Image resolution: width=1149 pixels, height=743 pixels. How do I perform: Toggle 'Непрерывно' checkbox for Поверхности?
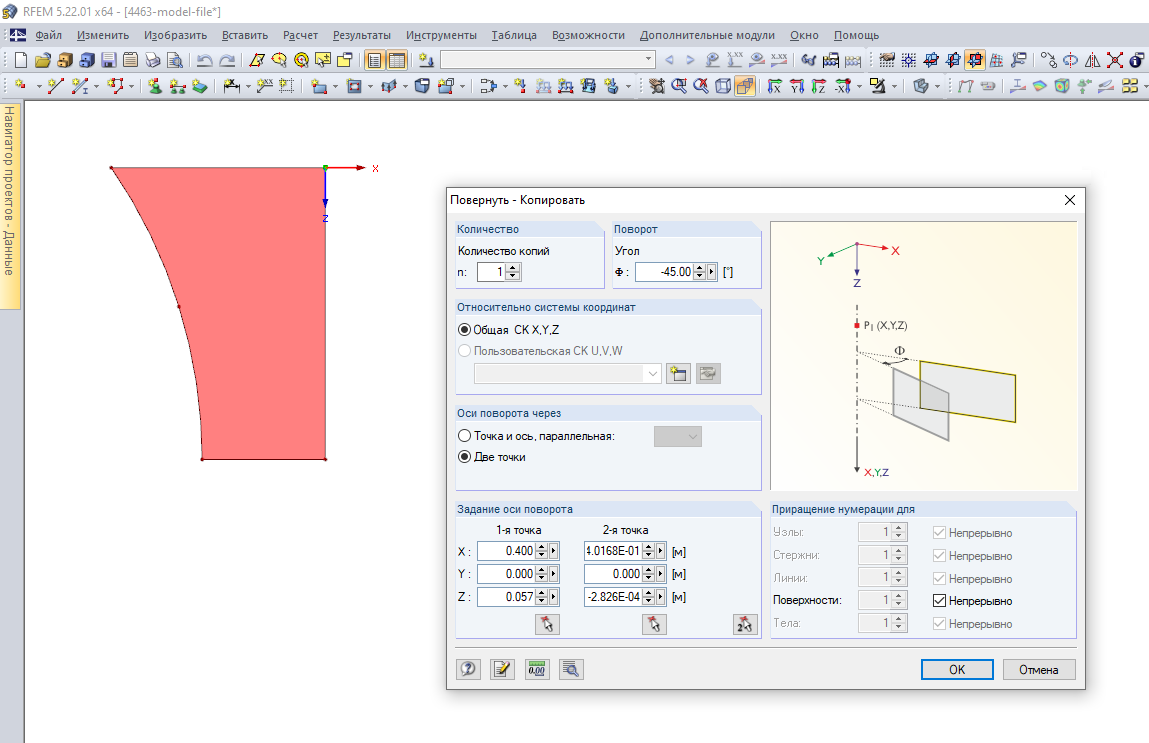[939, 601]
